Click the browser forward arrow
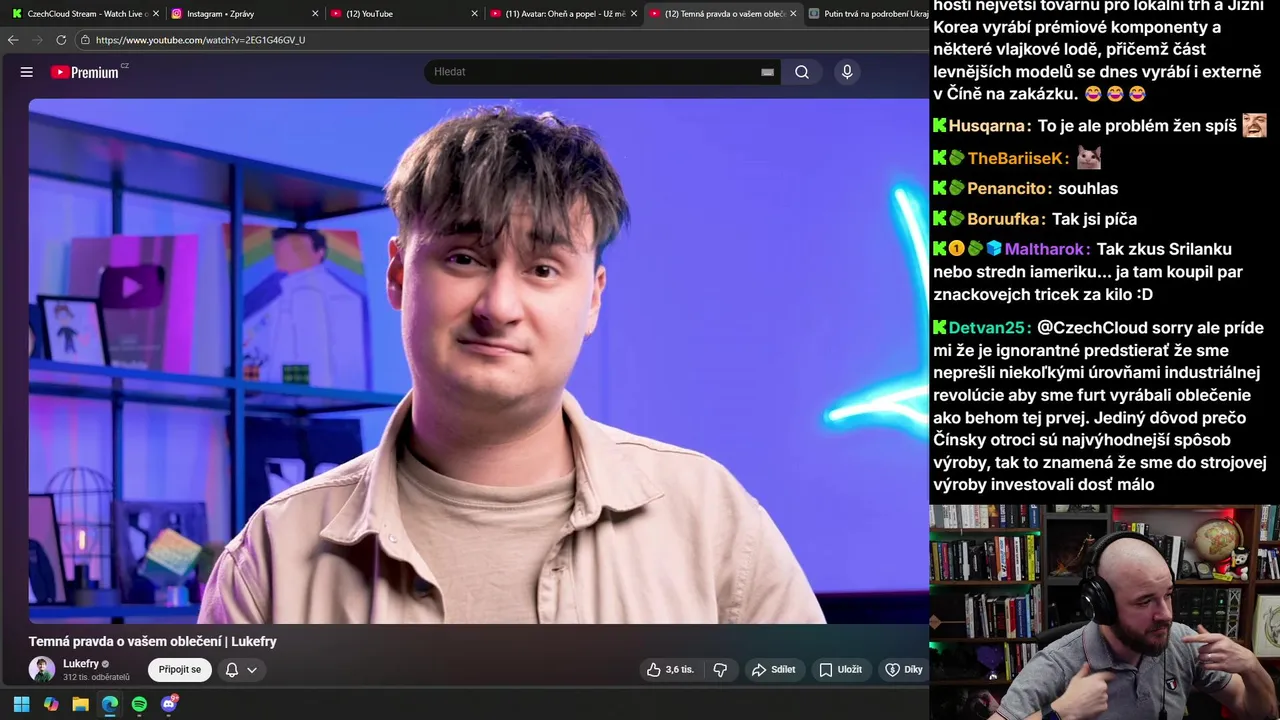The image size is (1280, 720). coord(37,40)
